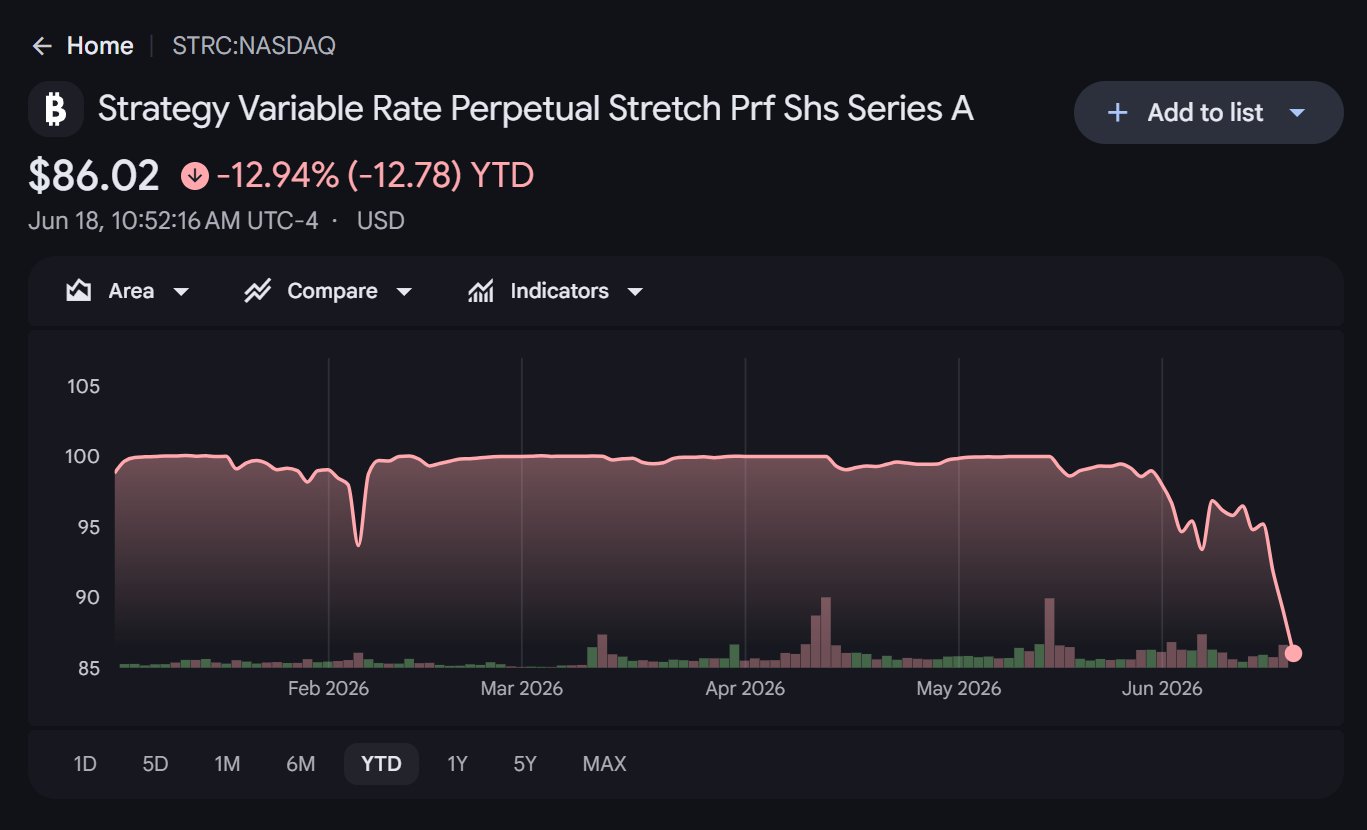Go back to Home link

(x=100, y=46)
